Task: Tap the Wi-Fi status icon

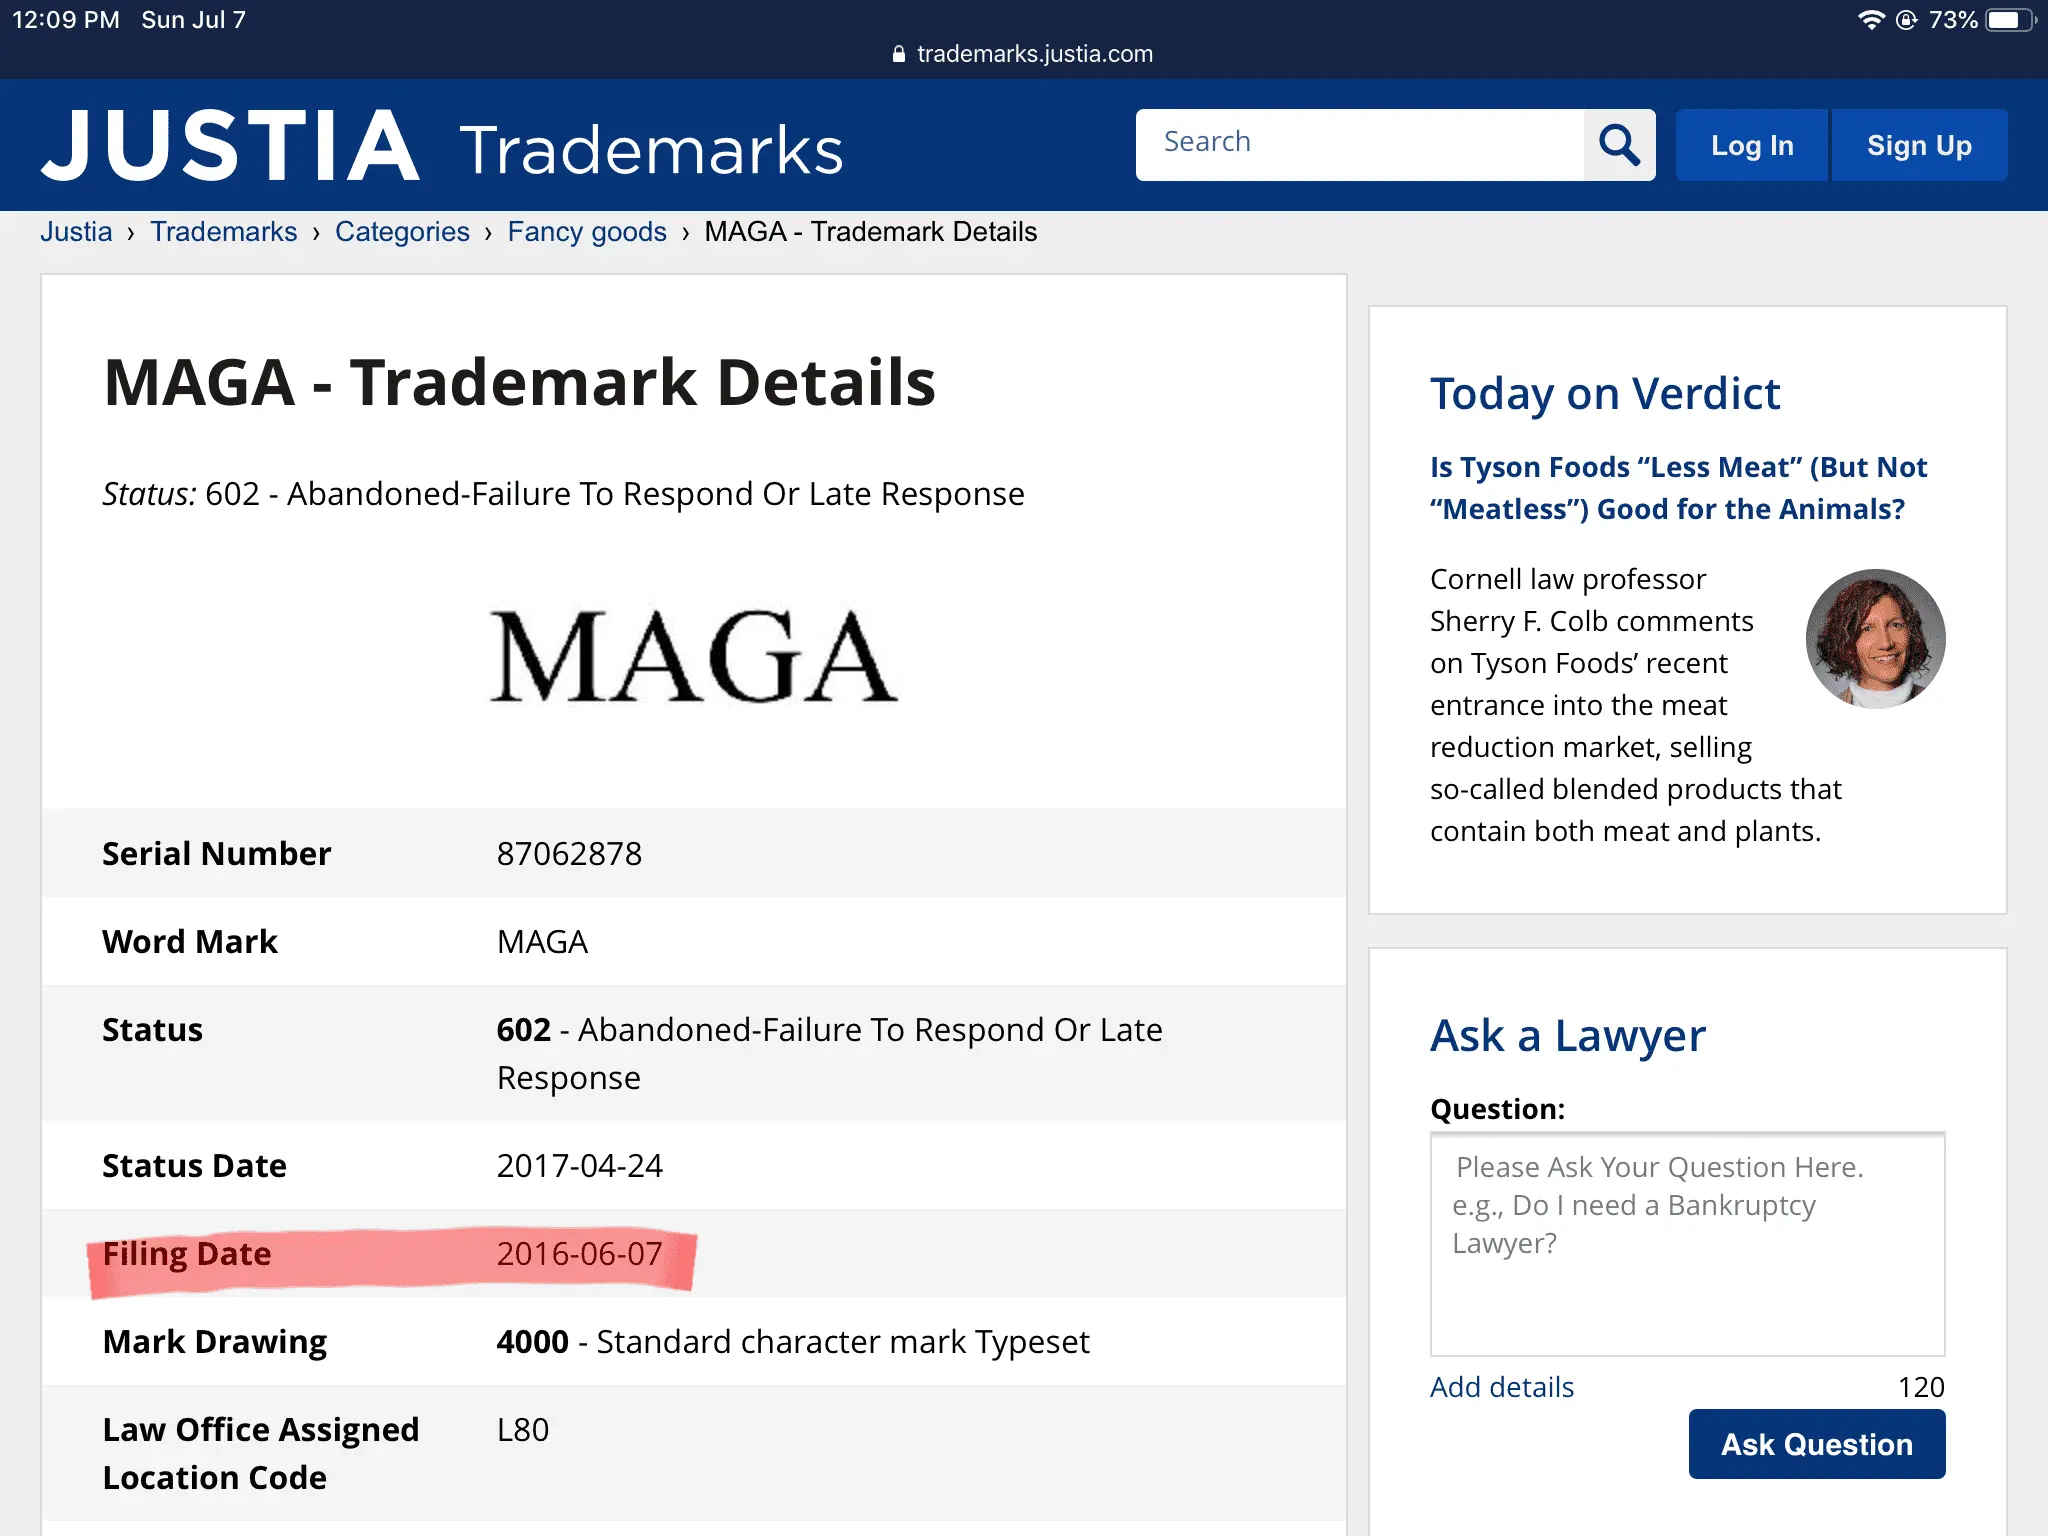Action: pyautogui.click(x=1870, y=20)
